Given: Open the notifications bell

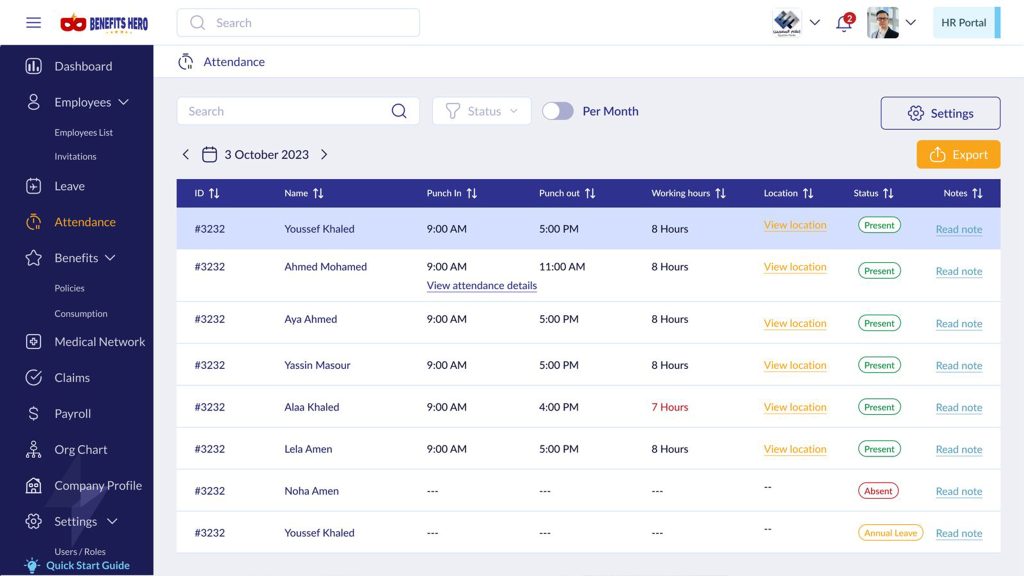Looking at the screenshot, I should coord(844,23).
